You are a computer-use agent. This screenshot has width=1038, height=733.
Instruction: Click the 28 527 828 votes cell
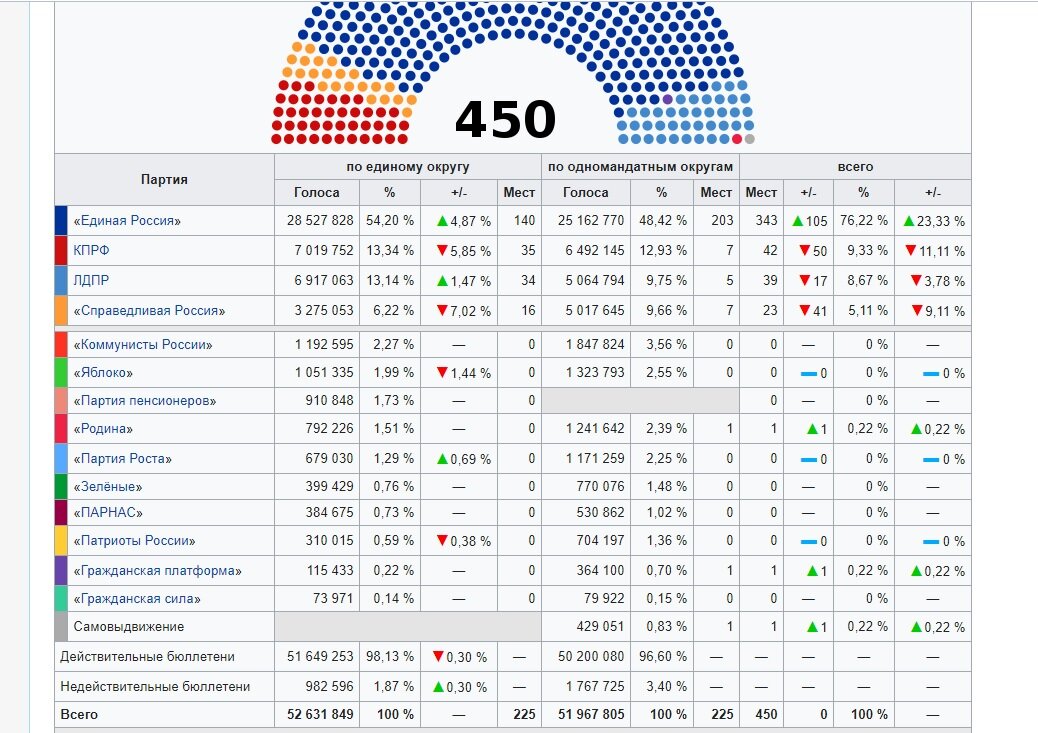(x=317, y=220)
